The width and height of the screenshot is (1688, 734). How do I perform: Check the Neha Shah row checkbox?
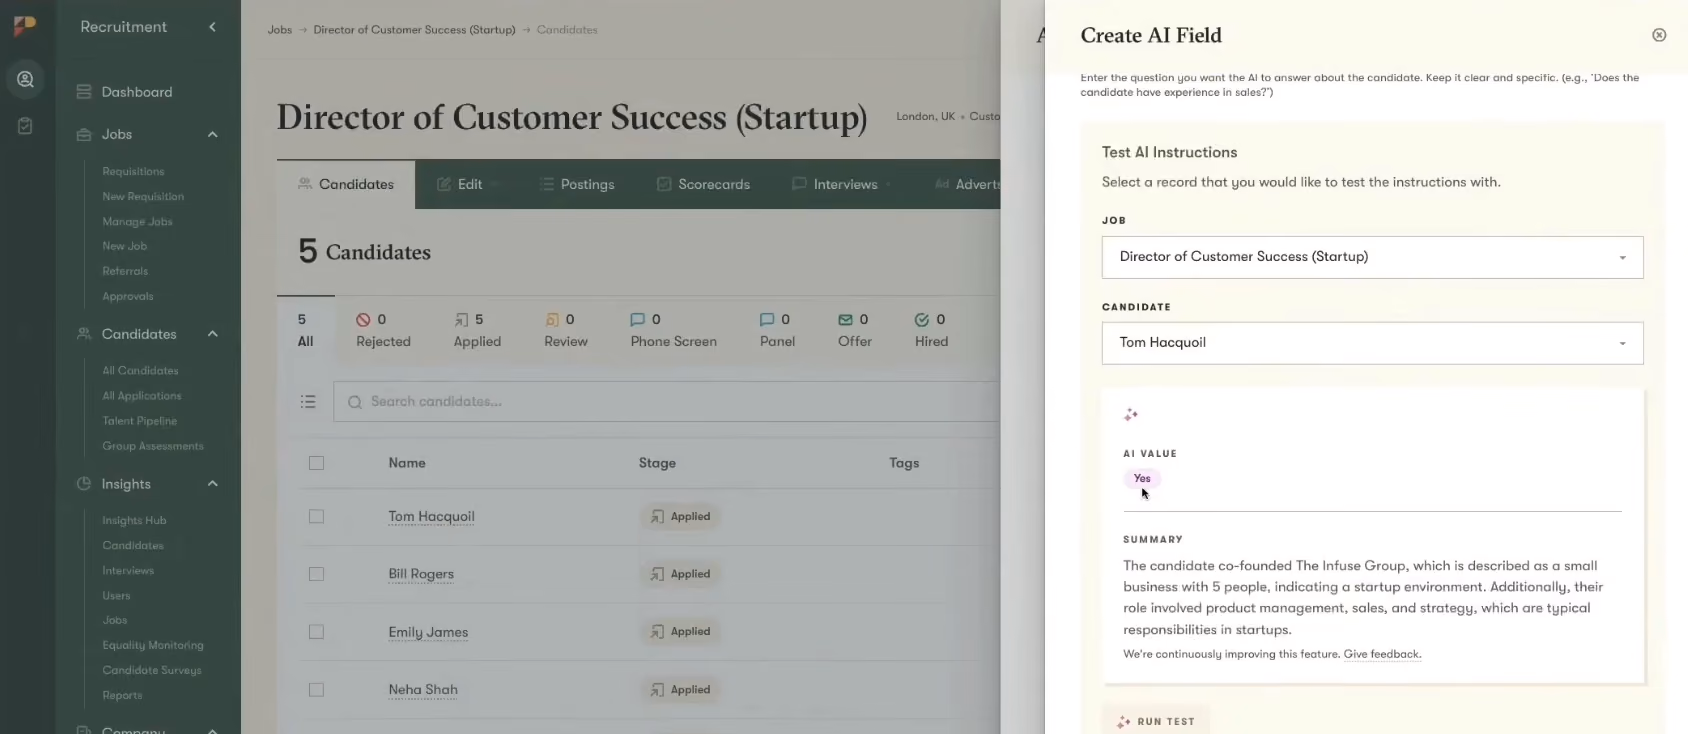coord(316,690)
